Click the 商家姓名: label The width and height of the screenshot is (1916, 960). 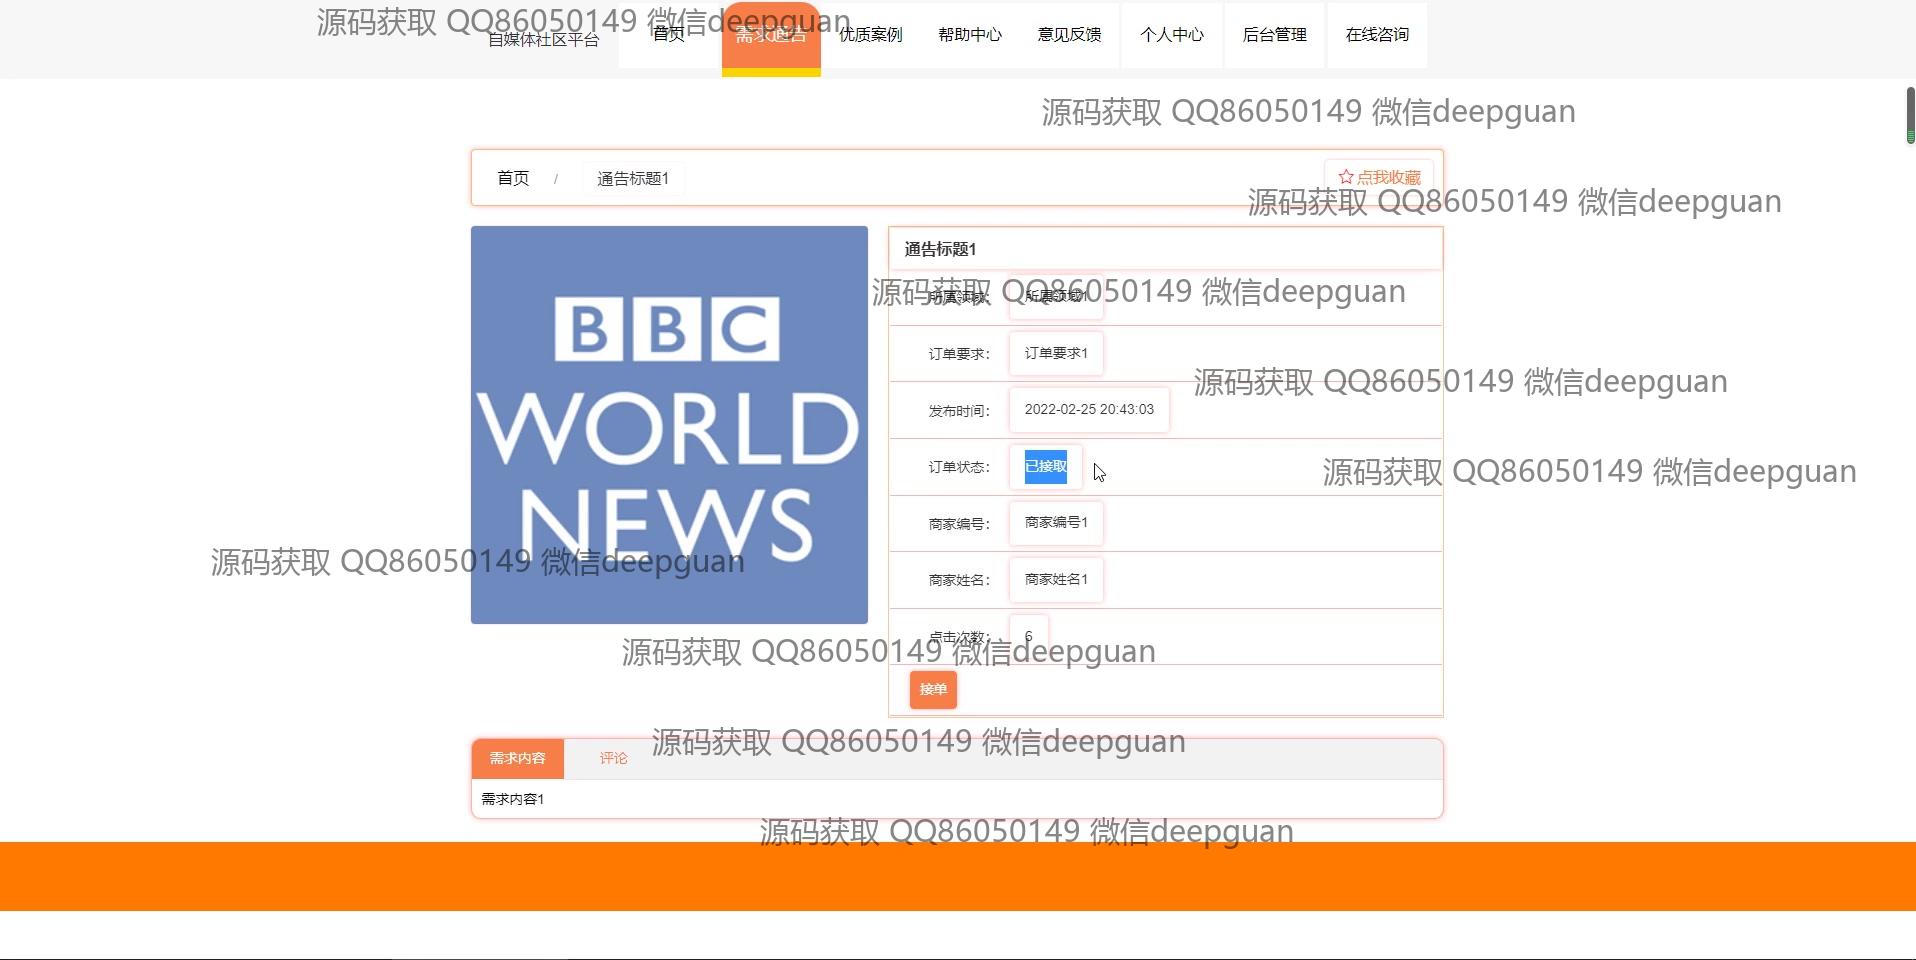(x=959, y=580)
